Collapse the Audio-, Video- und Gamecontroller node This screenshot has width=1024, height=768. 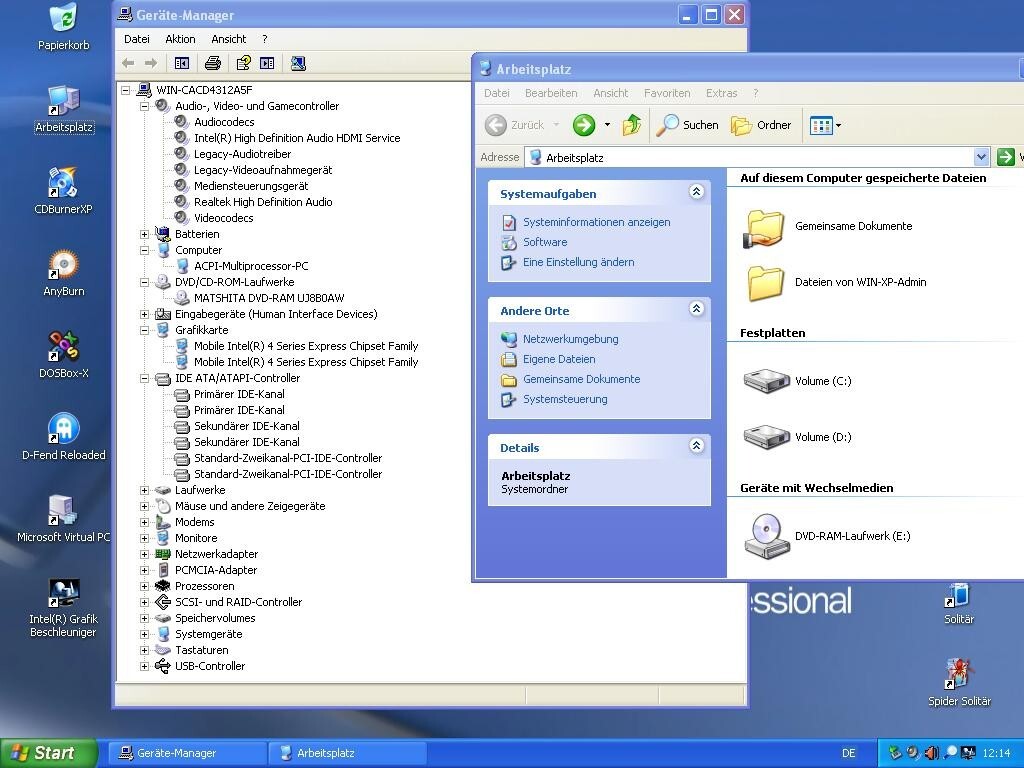coord(144,106)
